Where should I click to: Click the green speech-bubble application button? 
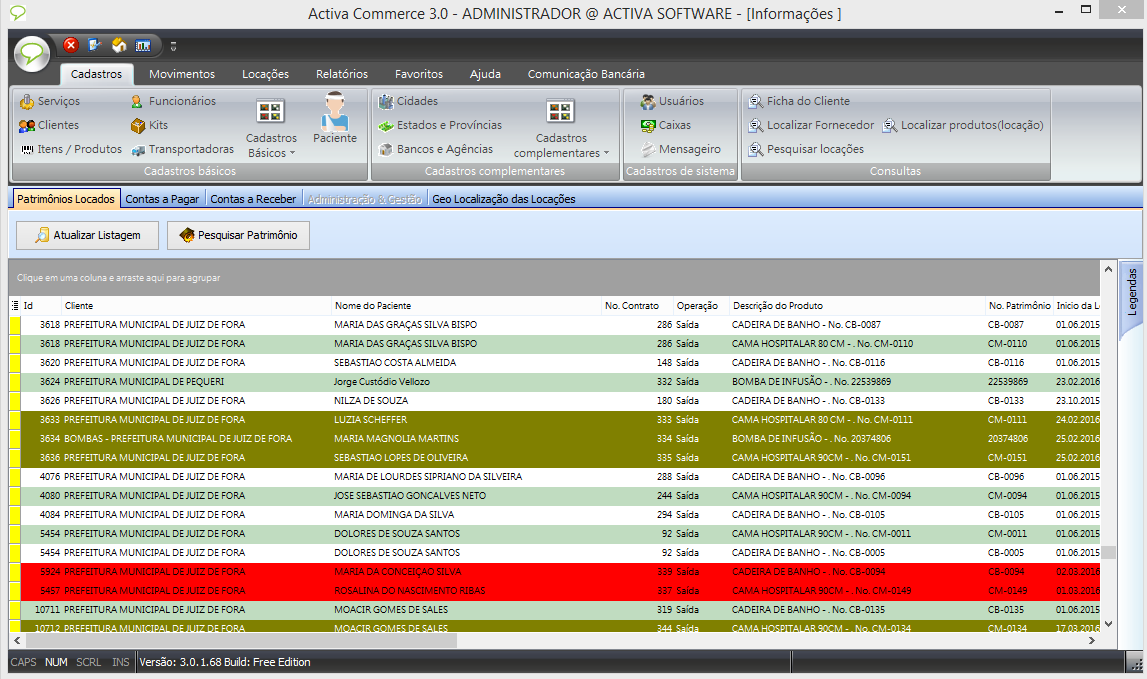click(x=32, y=53)
